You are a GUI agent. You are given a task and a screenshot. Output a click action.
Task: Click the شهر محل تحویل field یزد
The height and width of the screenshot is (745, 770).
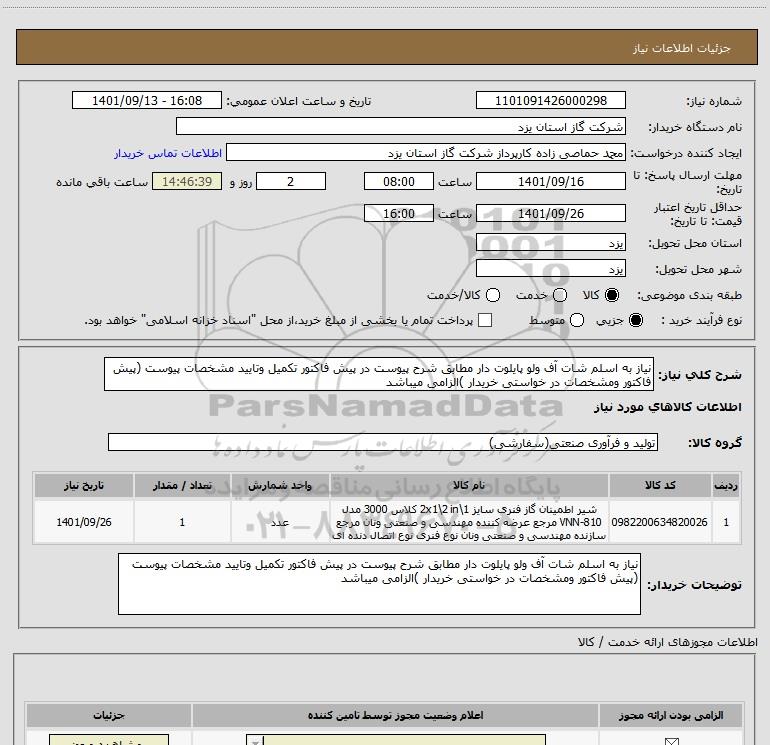[550, 269]
